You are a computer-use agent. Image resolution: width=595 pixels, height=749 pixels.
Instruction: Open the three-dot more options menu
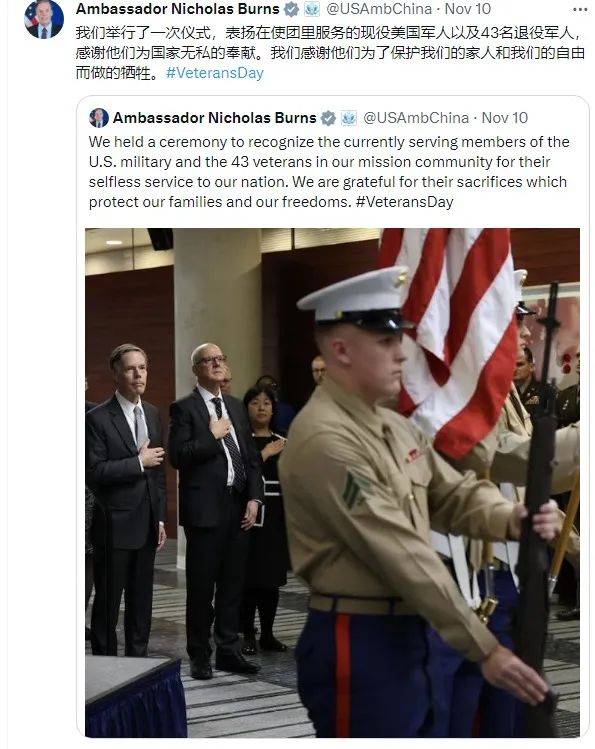tap(580, 9)
